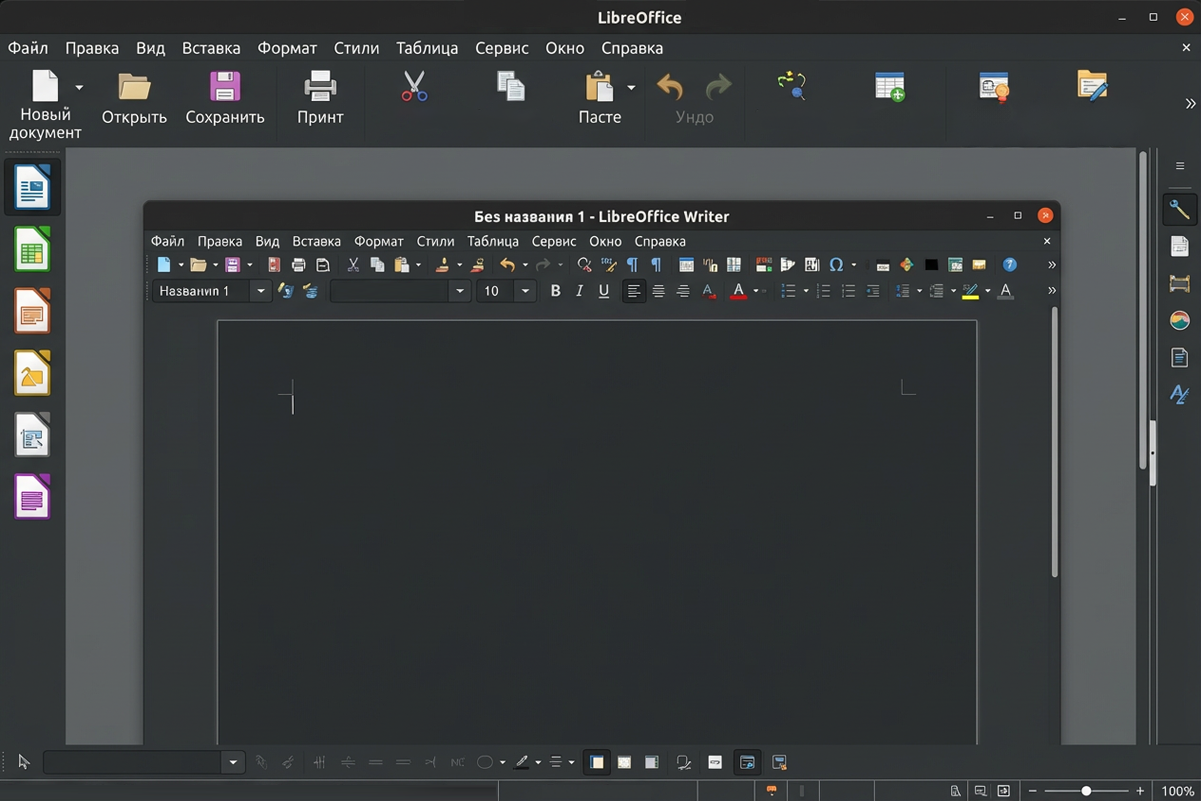Click the small scissors in Writer toolbar

[353, 265]
